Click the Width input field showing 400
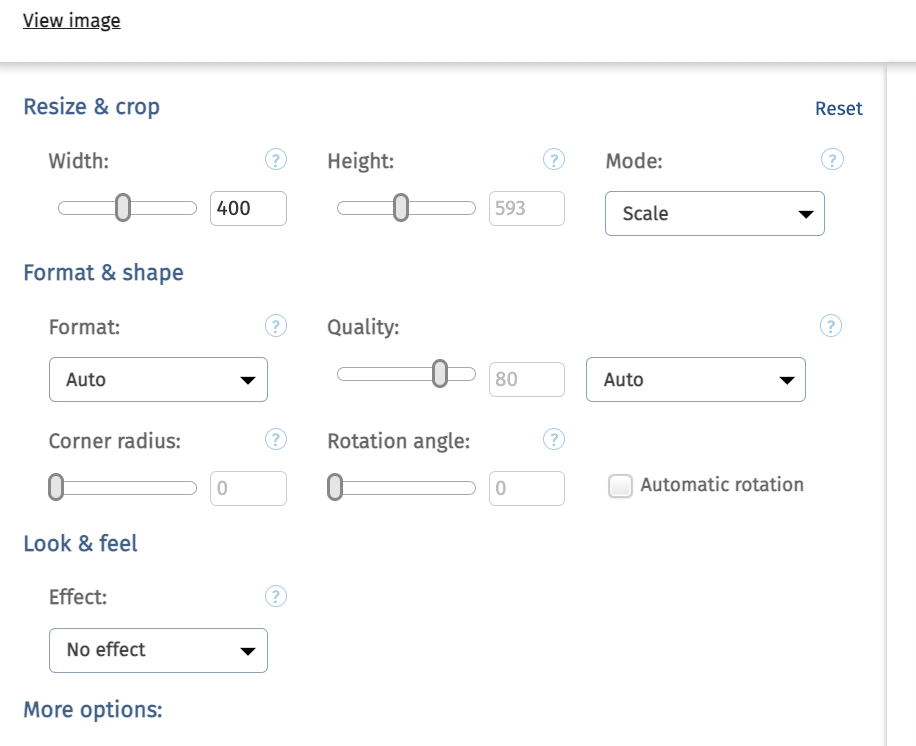The height and width of the screenshot is (746, 916). click(248, 208)
